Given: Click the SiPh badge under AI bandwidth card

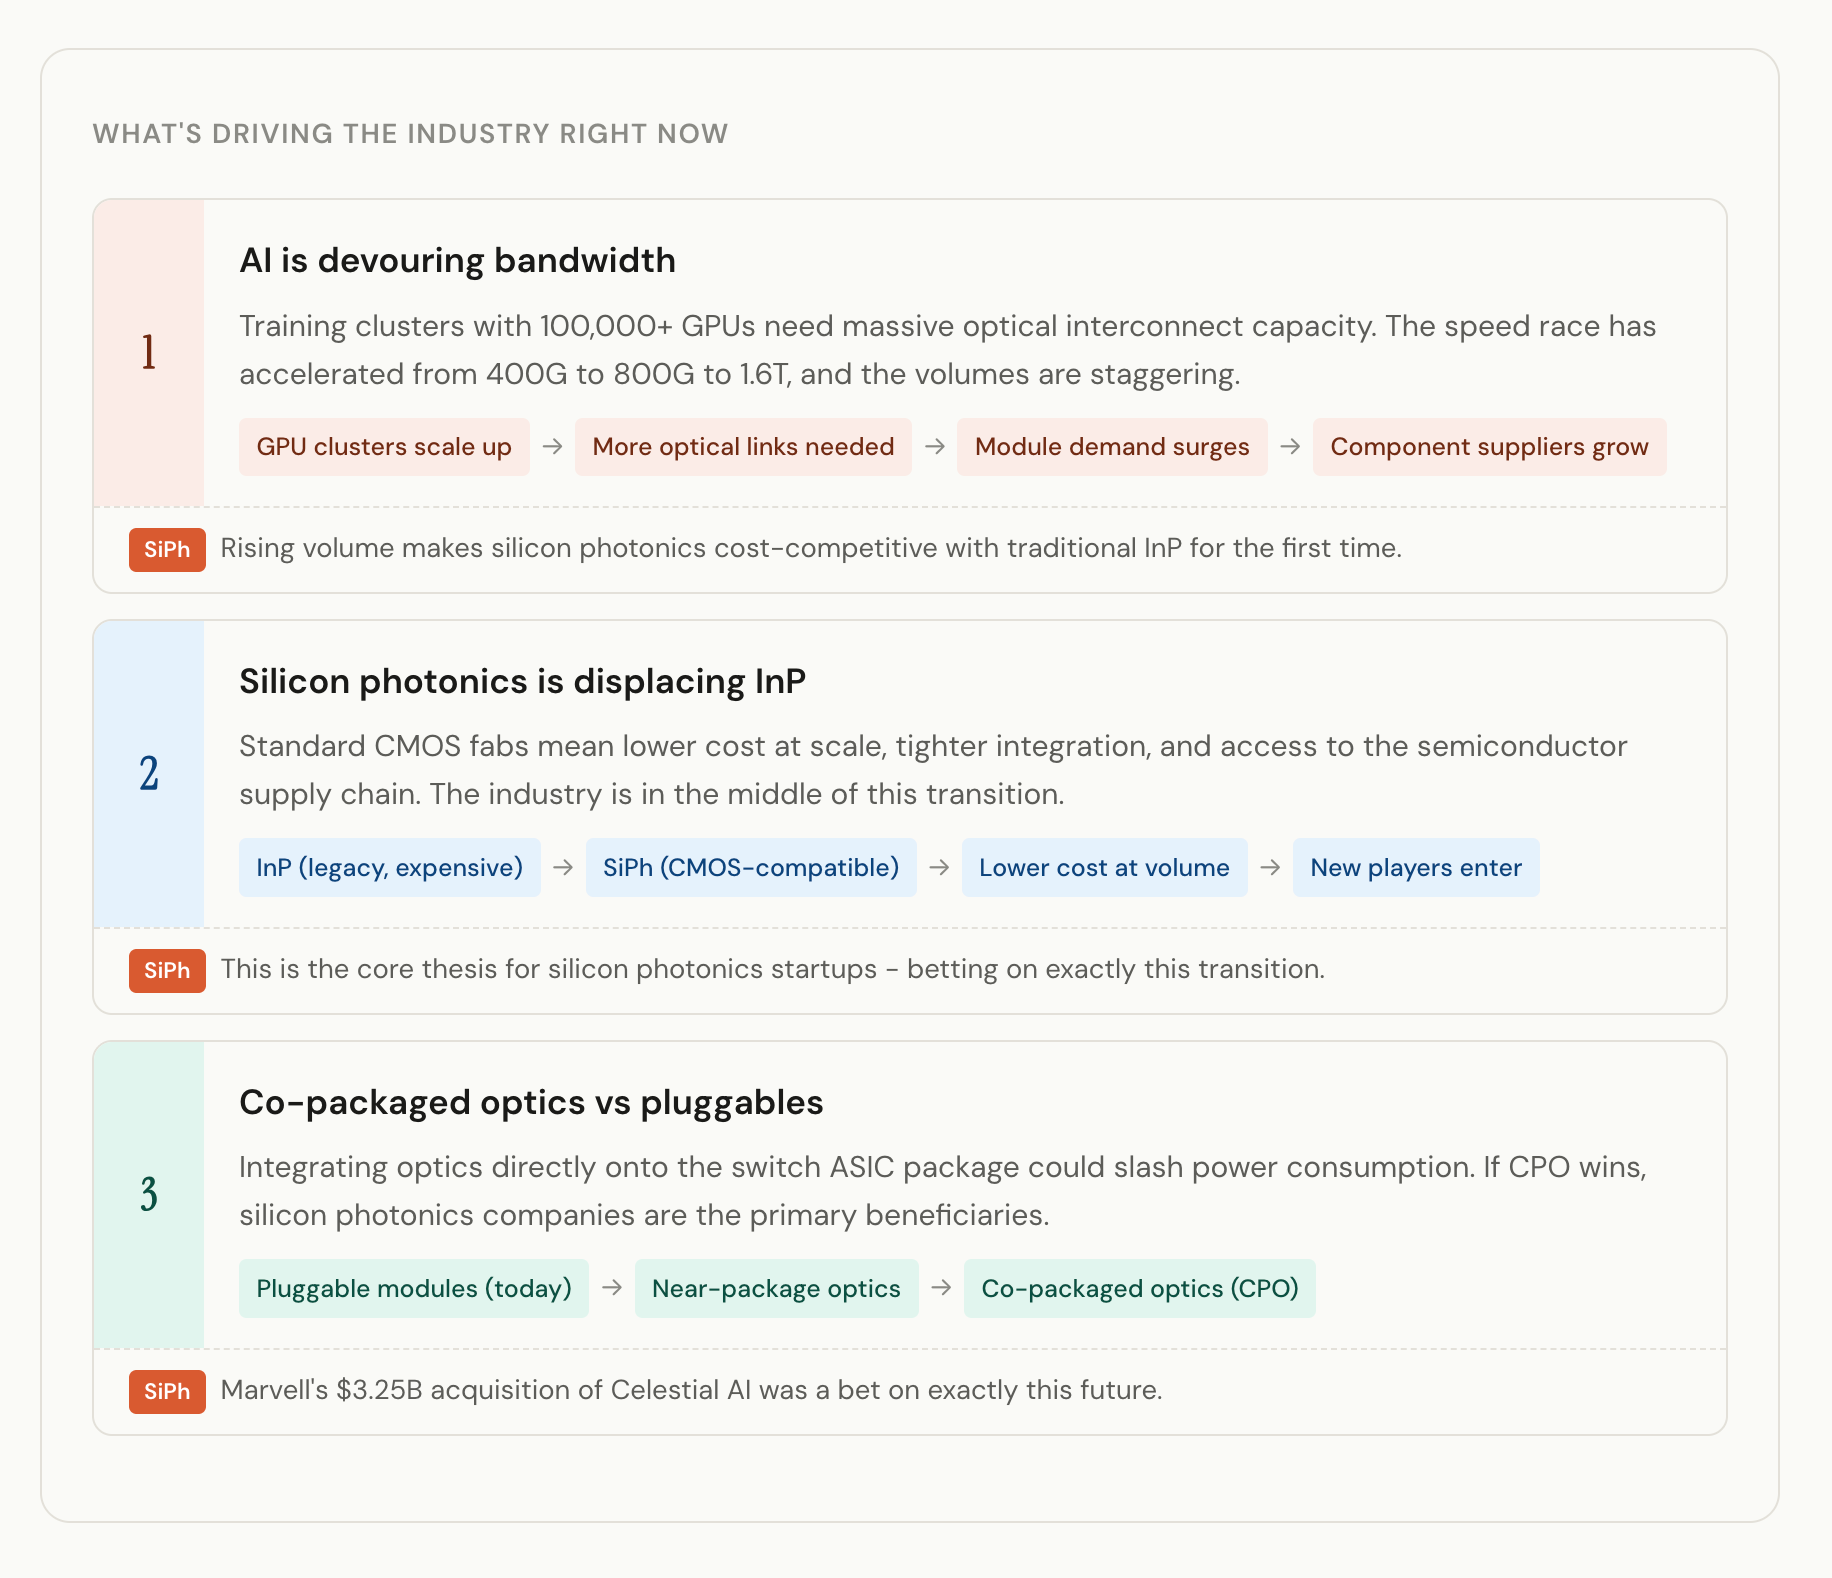Looking at the screenshot, I should point(167,549).
